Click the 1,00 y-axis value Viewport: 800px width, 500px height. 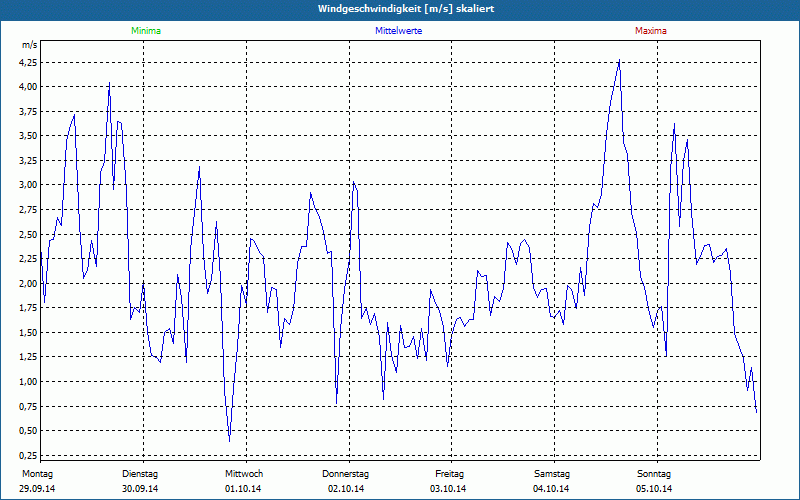coord(29,382)
